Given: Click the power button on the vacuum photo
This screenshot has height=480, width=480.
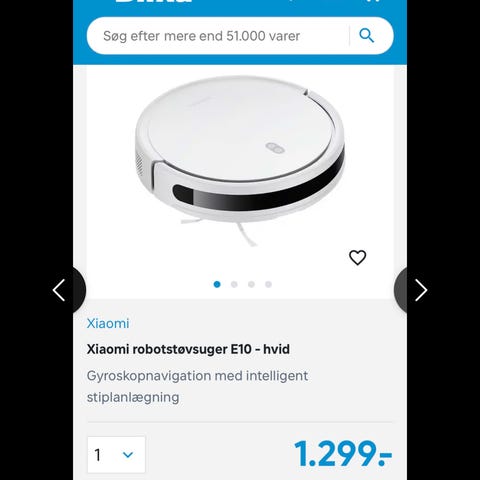Looking at the screenshot, I should tap(275, 147).
